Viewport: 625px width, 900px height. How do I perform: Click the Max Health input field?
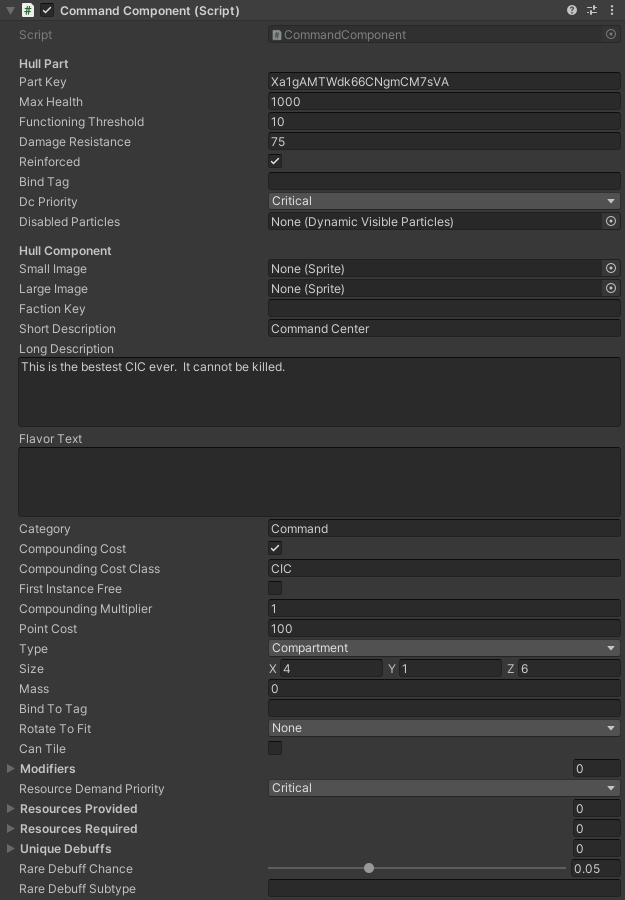pyautogui.click(x=444, y=102)
